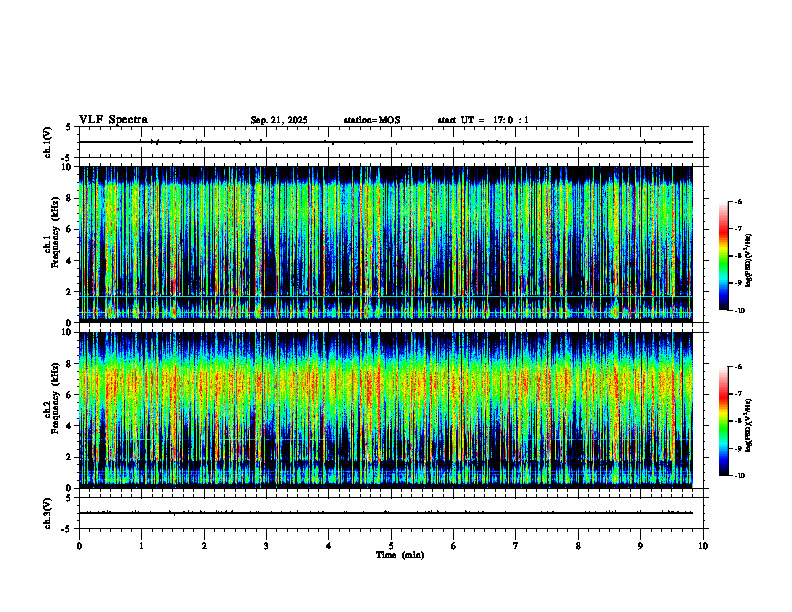The height and width of the screenshot is (612, 792).
Task: Click time axis tick label "9"
Action: point(640,546)
